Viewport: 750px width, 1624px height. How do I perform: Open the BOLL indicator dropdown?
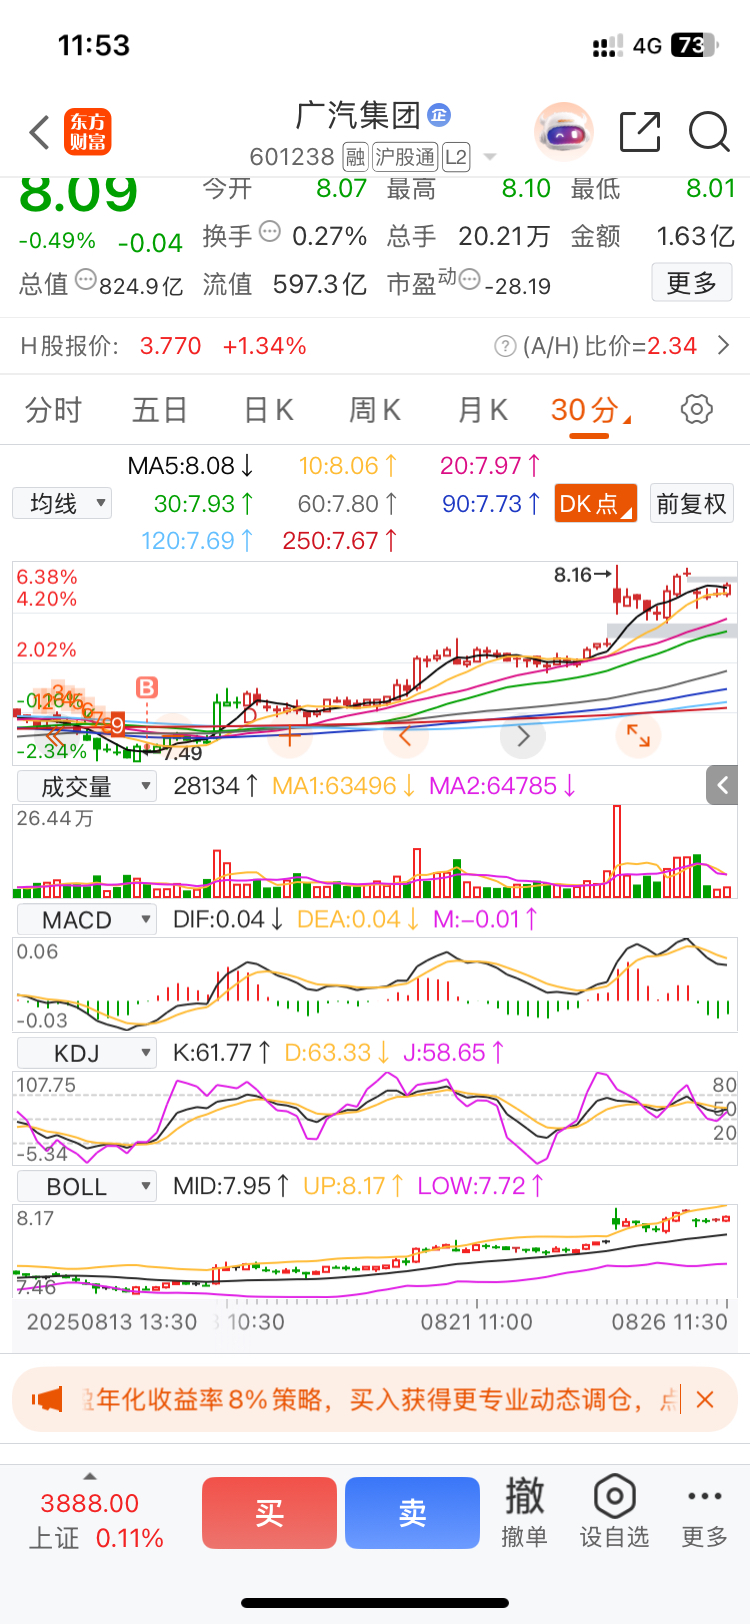point(87,1187)
